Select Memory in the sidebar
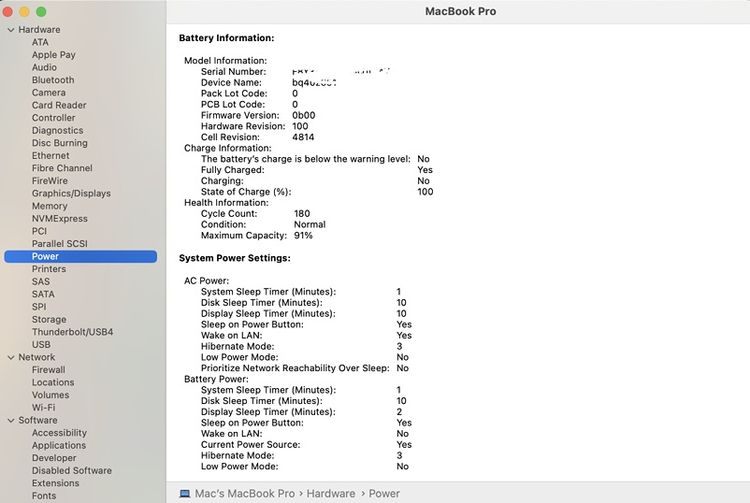 50,206
